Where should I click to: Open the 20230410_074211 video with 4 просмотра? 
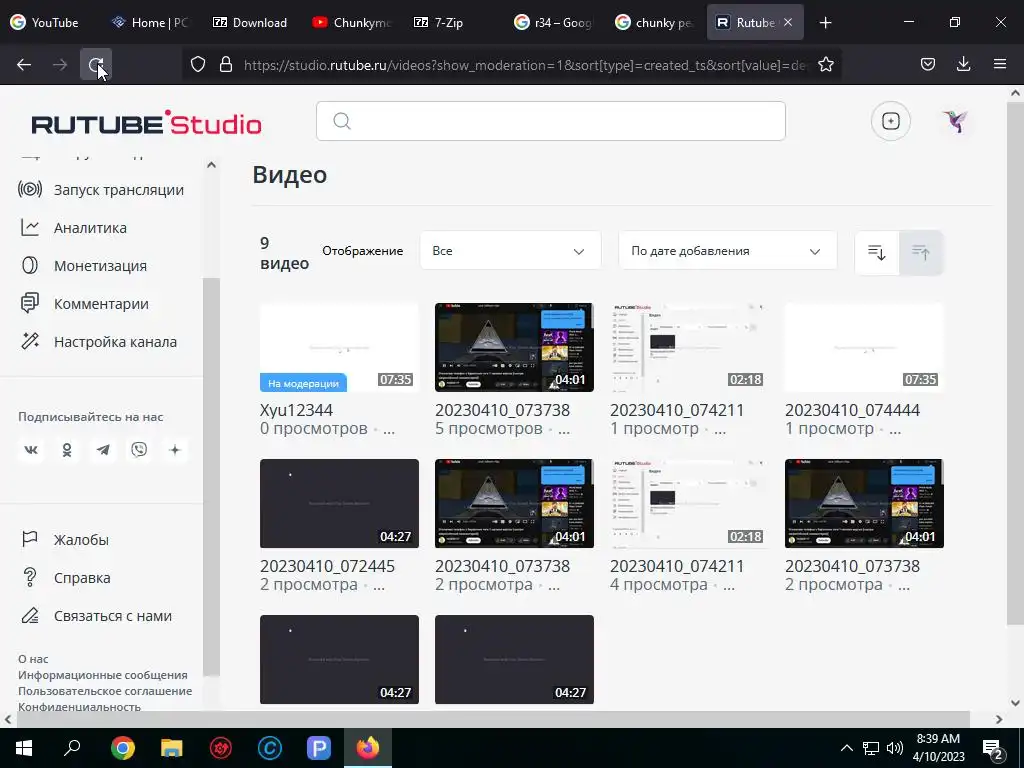coord(689,504)
